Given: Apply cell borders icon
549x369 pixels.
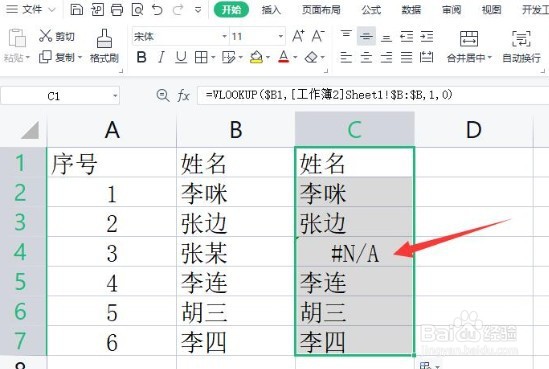Looking at the screenshot, I should 201,57.
